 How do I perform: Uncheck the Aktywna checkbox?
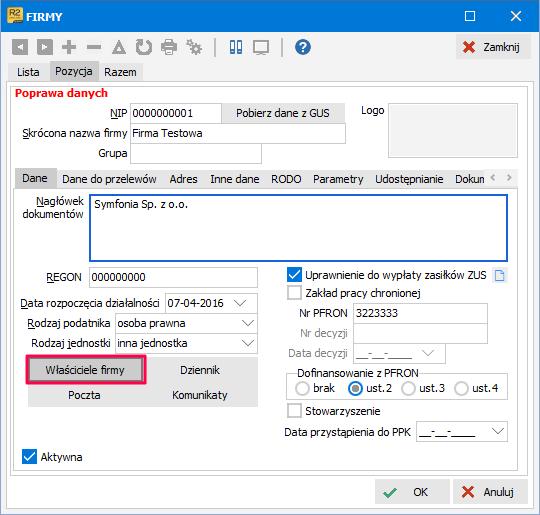[29, 457]
